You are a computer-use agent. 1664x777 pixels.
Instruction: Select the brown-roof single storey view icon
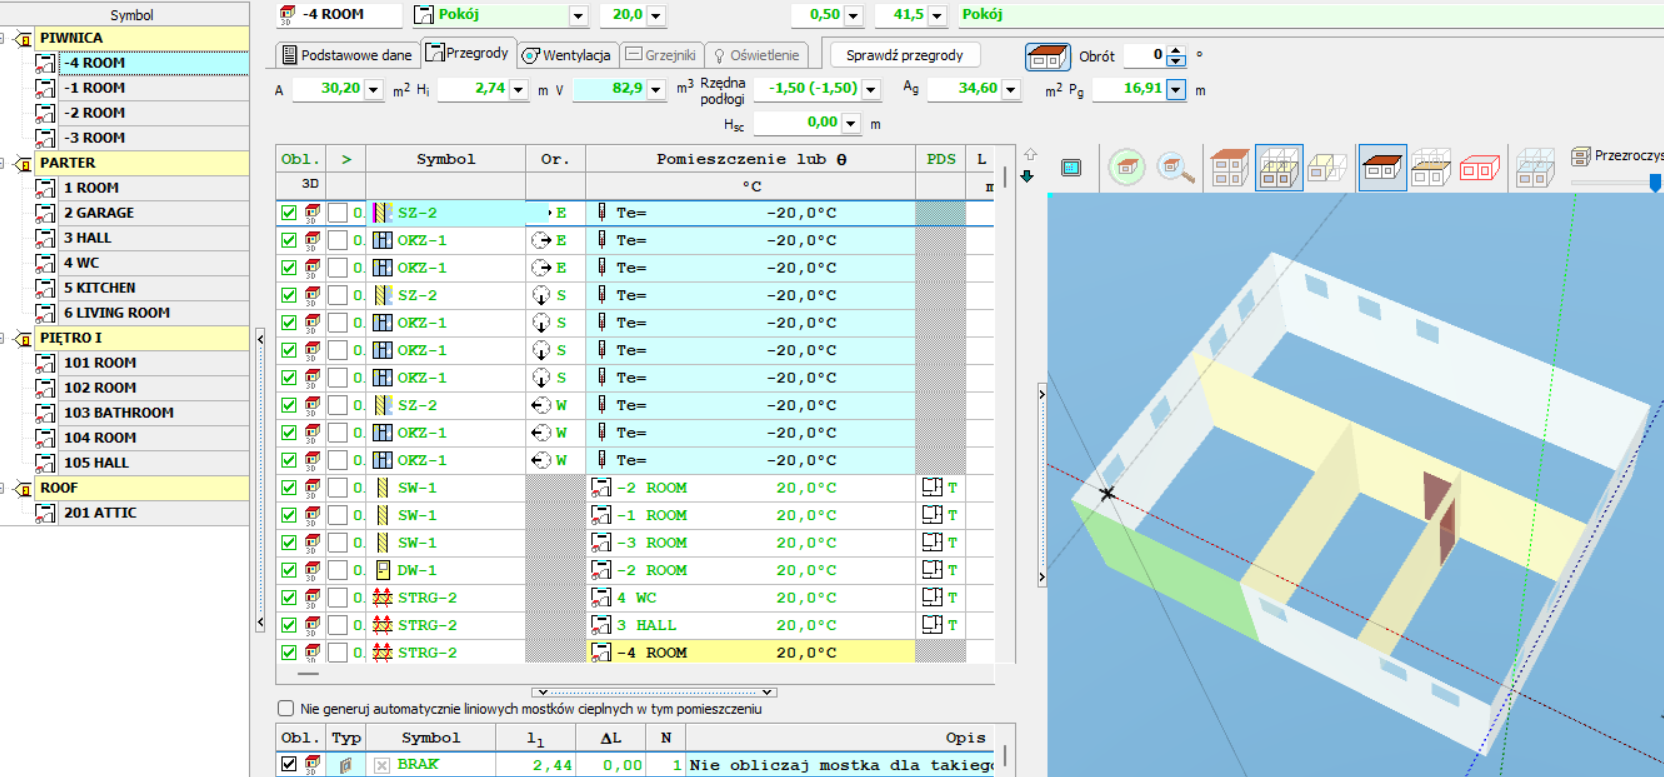click(x=1382, y=168)
